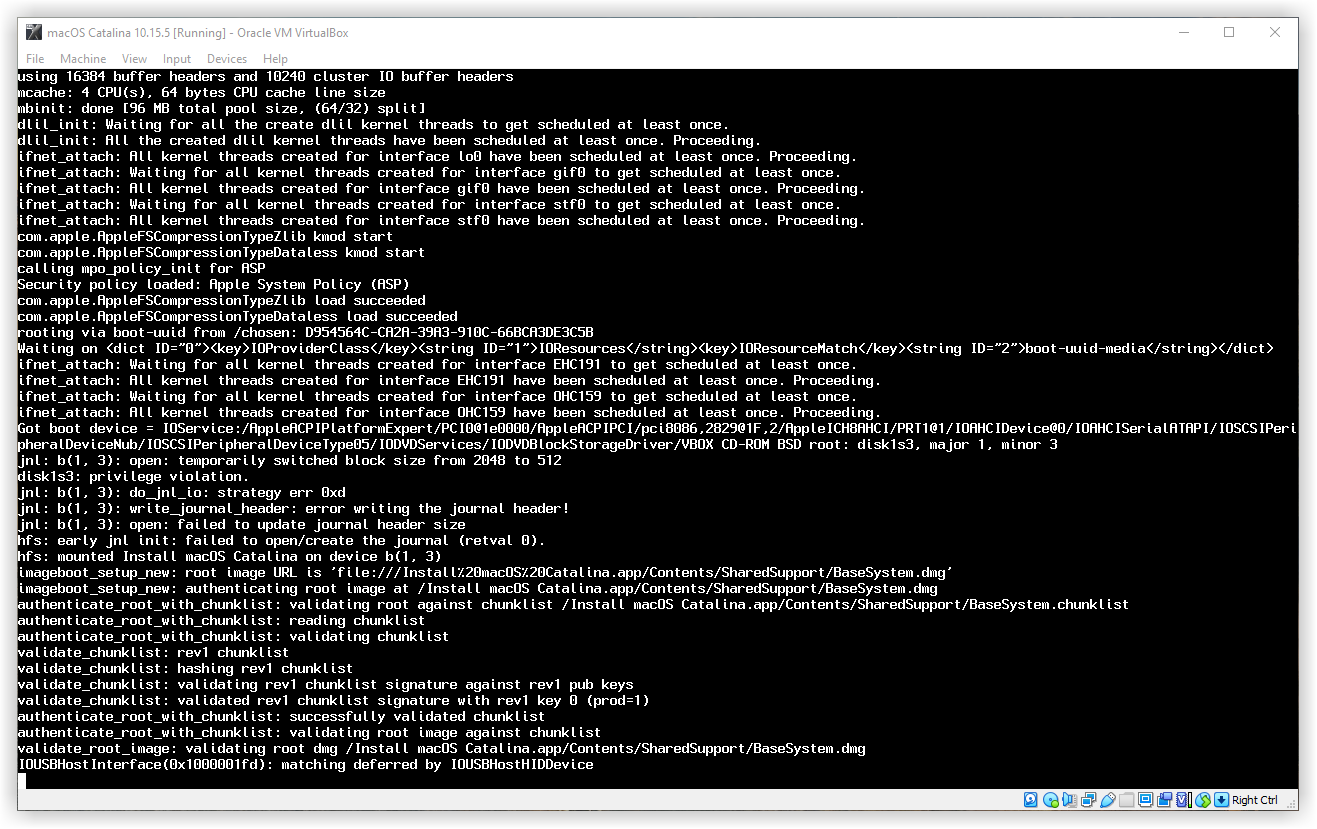Open the shared folders status icon
1317x829 pixels.
coord(1126,800)
